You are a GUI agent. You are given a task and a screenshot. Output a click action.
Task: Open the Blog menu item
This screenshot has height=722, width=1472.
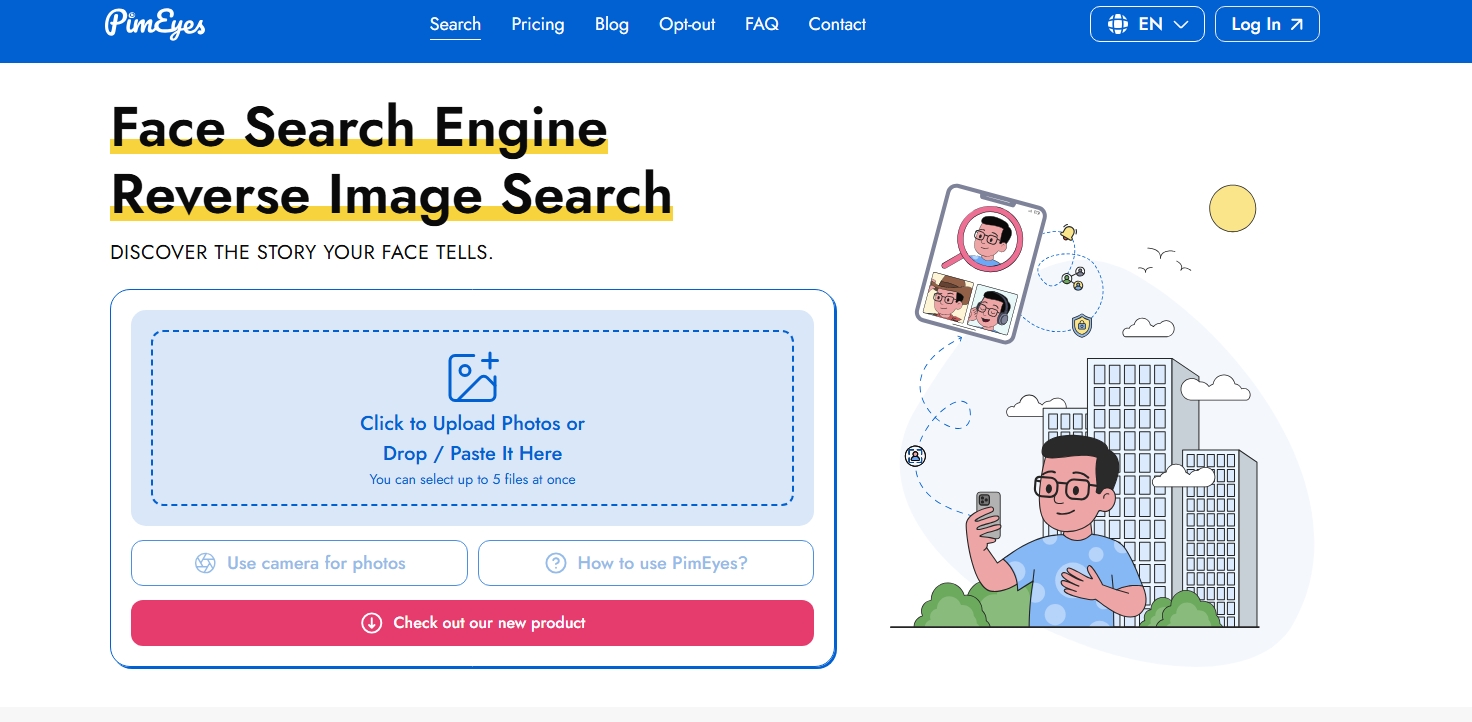pyautogui.click(x=612, y=24)
